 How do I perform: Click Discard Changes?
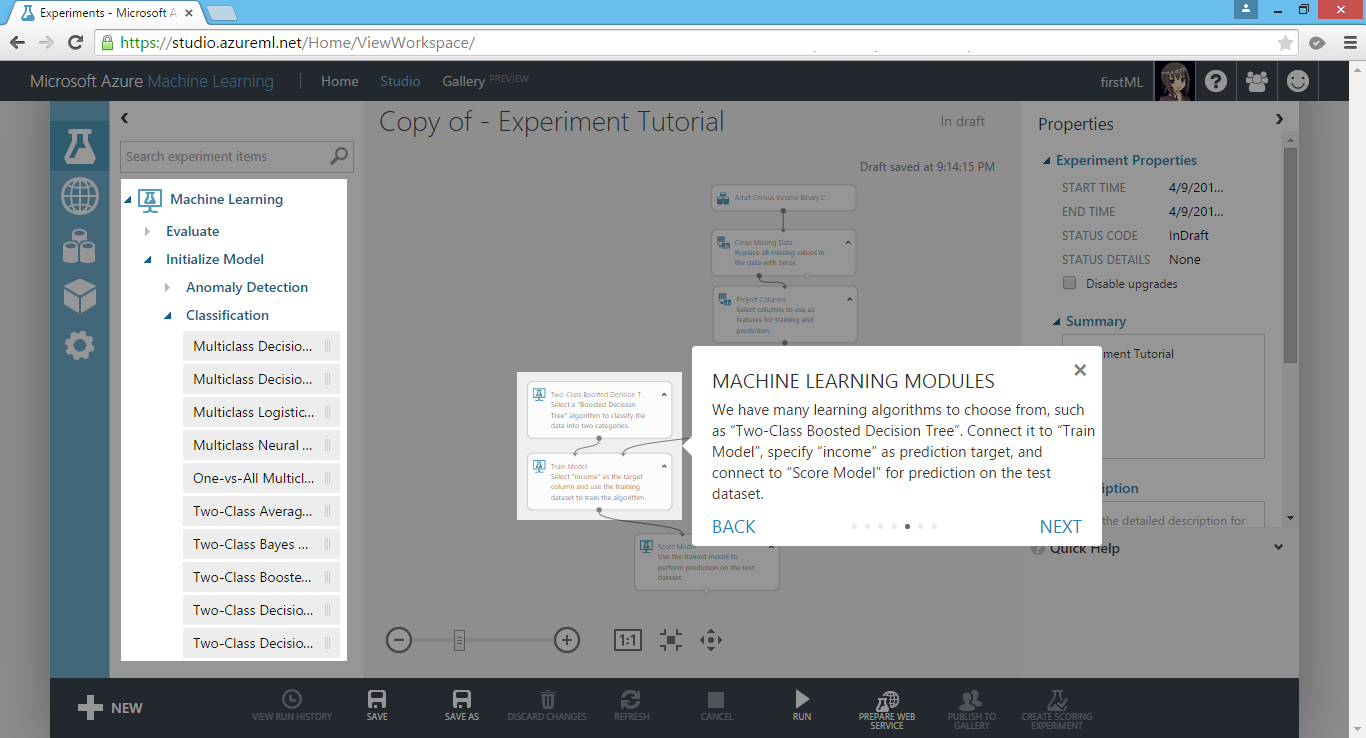point(547,705)
